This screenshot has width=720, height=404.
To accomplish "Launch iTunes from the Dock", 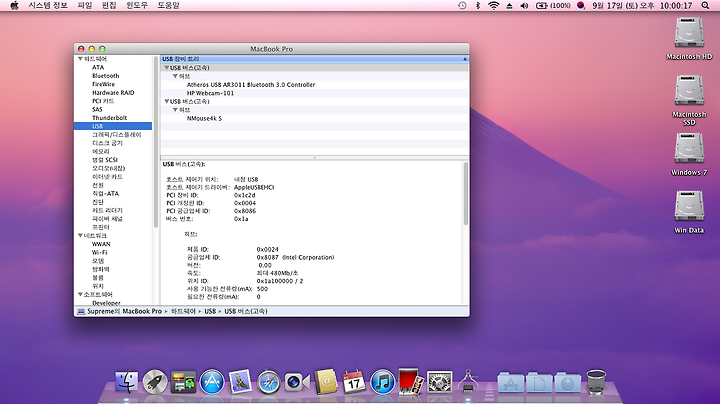I will (382, 382).
